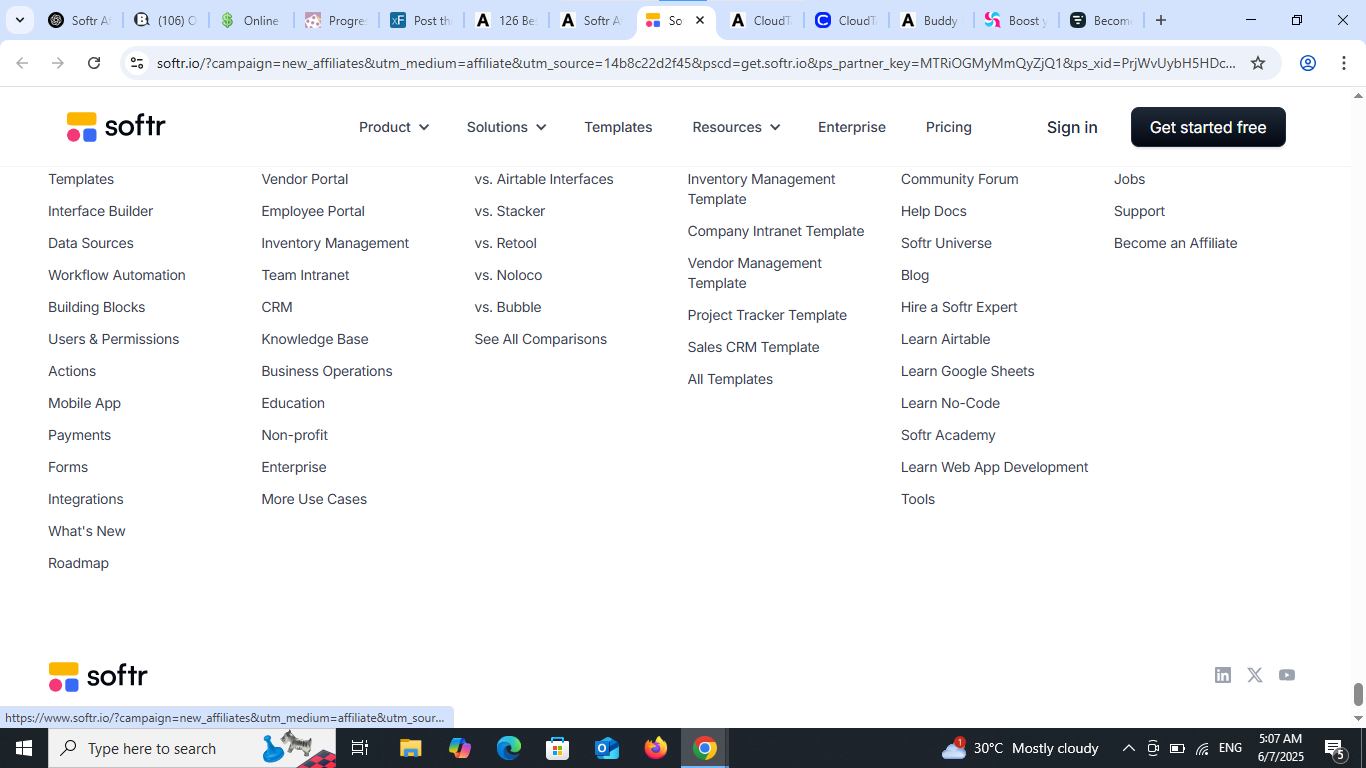Click Chrome icon on taskbar

pos(705,748)
